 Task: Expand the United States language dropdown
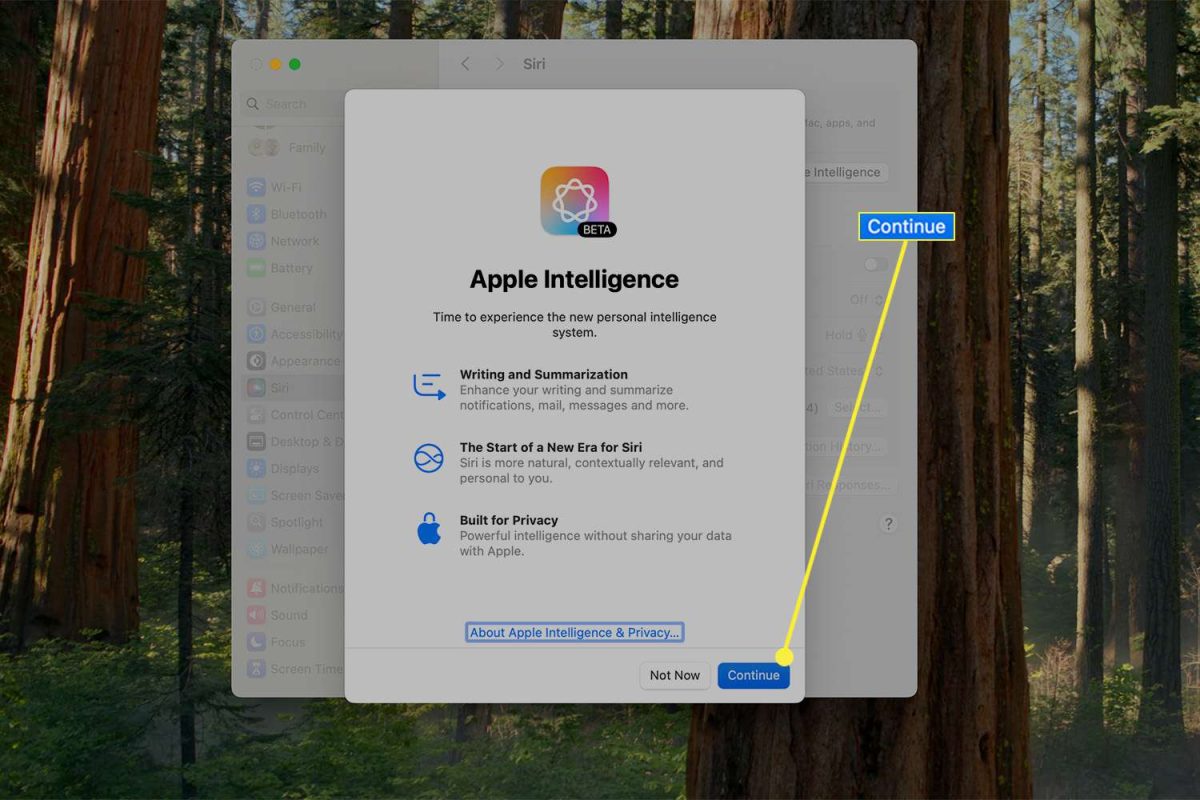tap(844, 370)
